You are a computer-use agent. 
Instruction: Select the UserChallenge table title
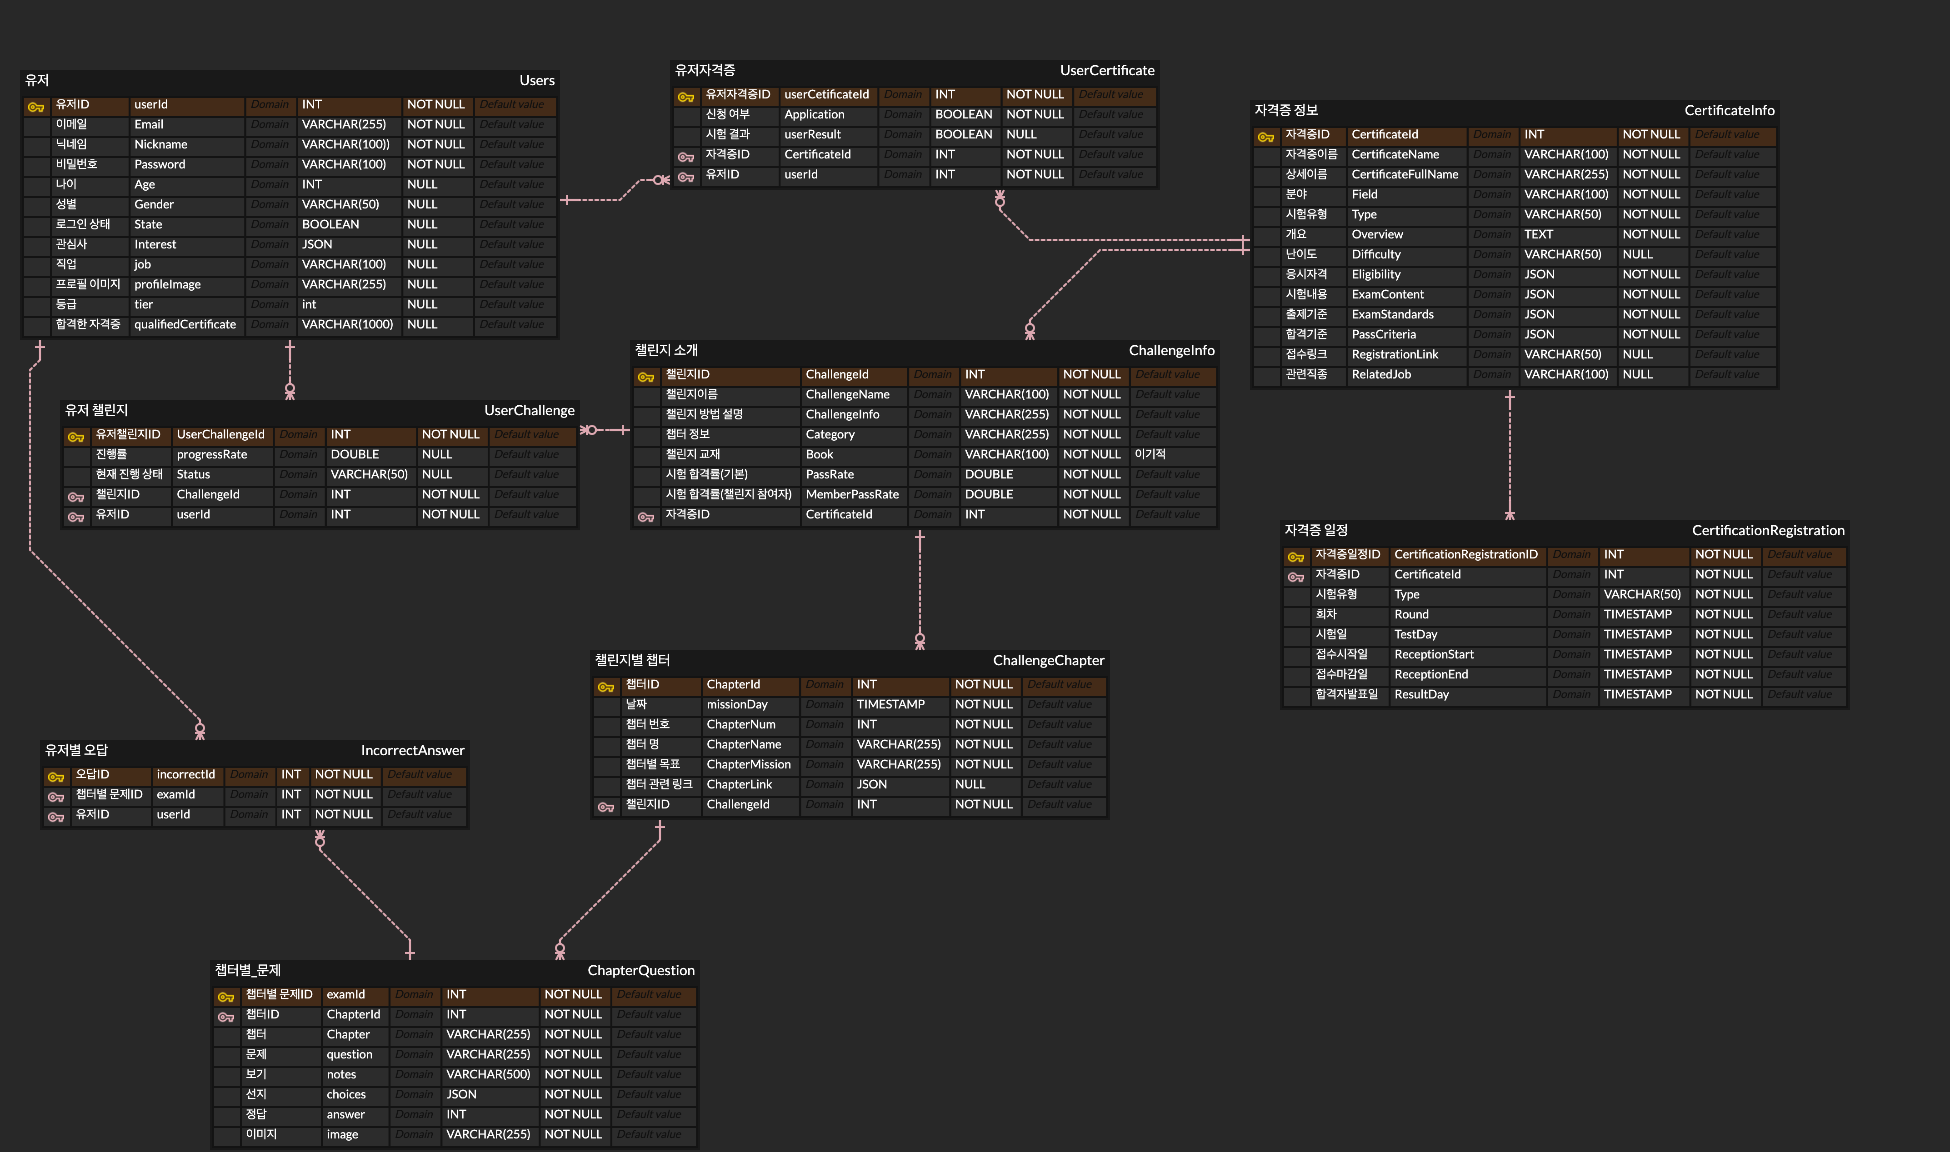529,410
